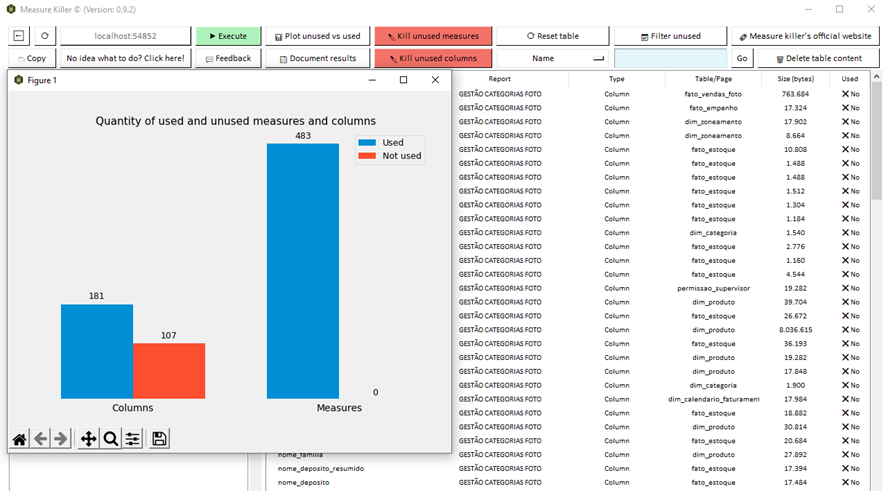Select the nome_deposito_resumido row name
886x491 pixels.
point(320,469)
